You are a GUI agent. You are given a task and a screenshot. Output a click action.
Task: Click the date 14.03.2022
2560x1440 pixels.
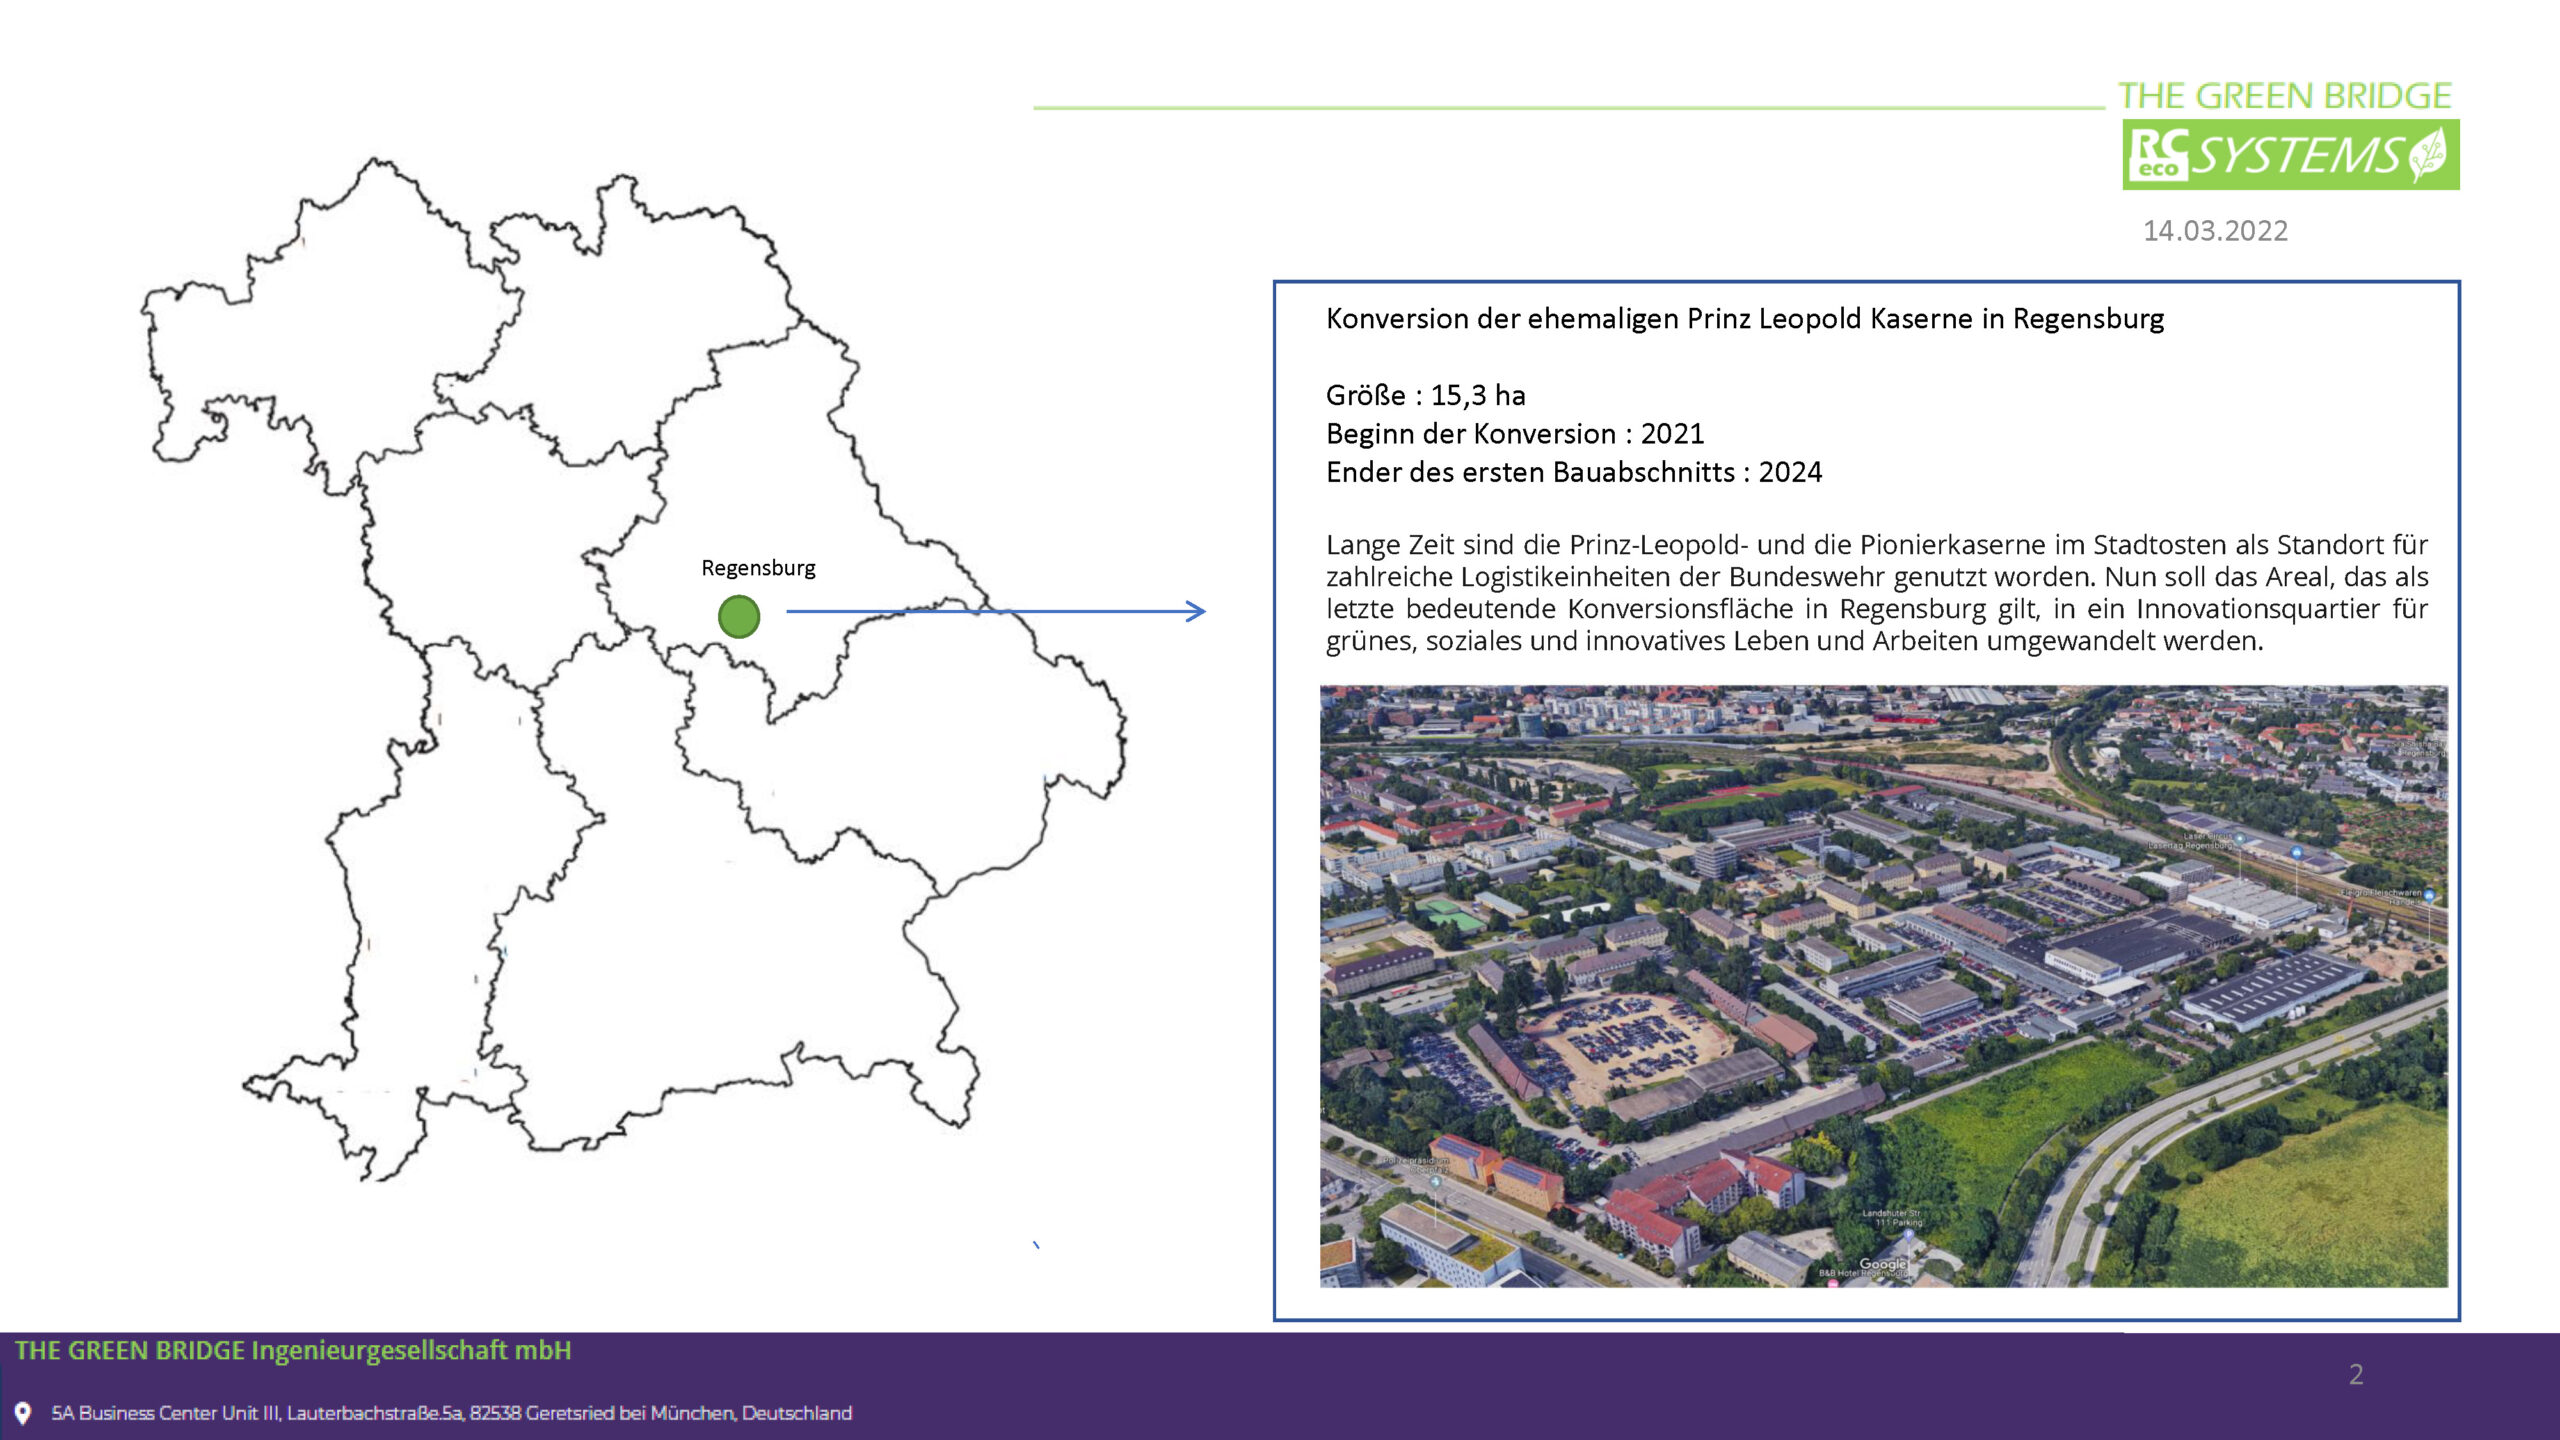2215,231
